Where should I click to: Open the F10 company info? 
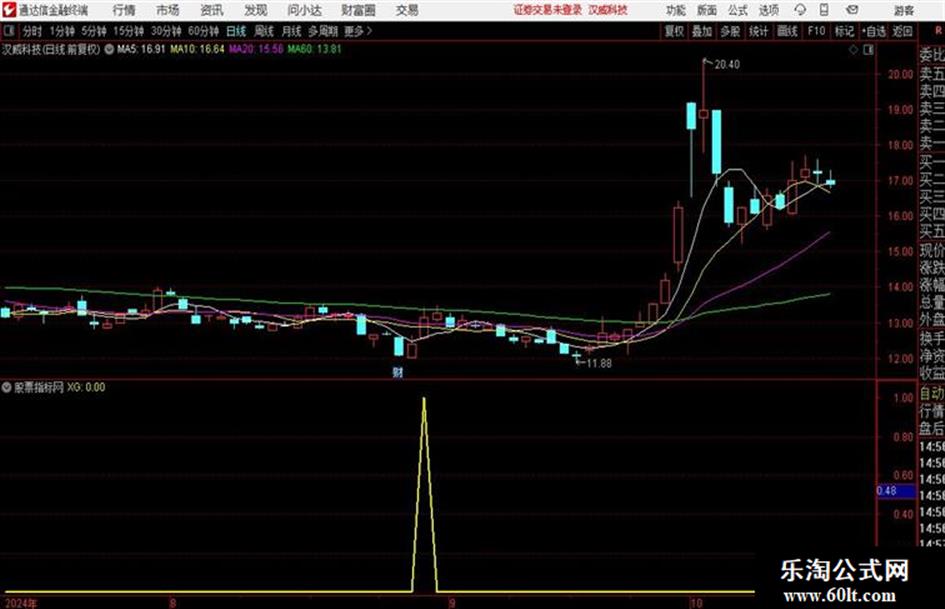[817, 31]
